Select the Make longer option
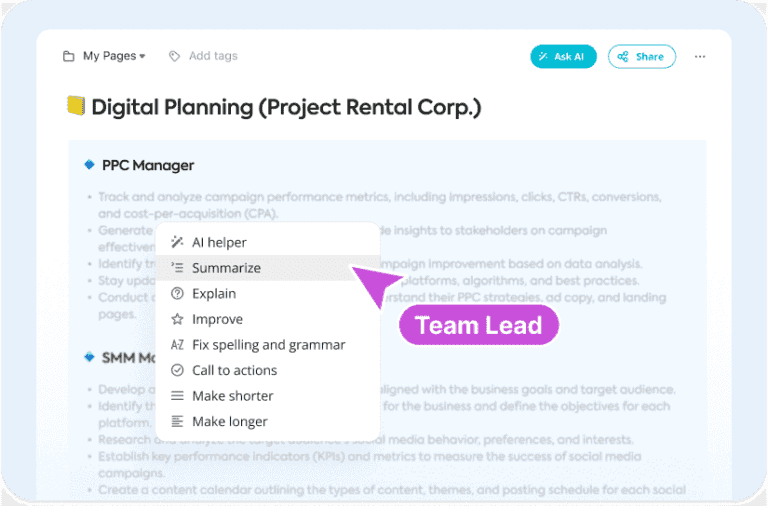 229,422
